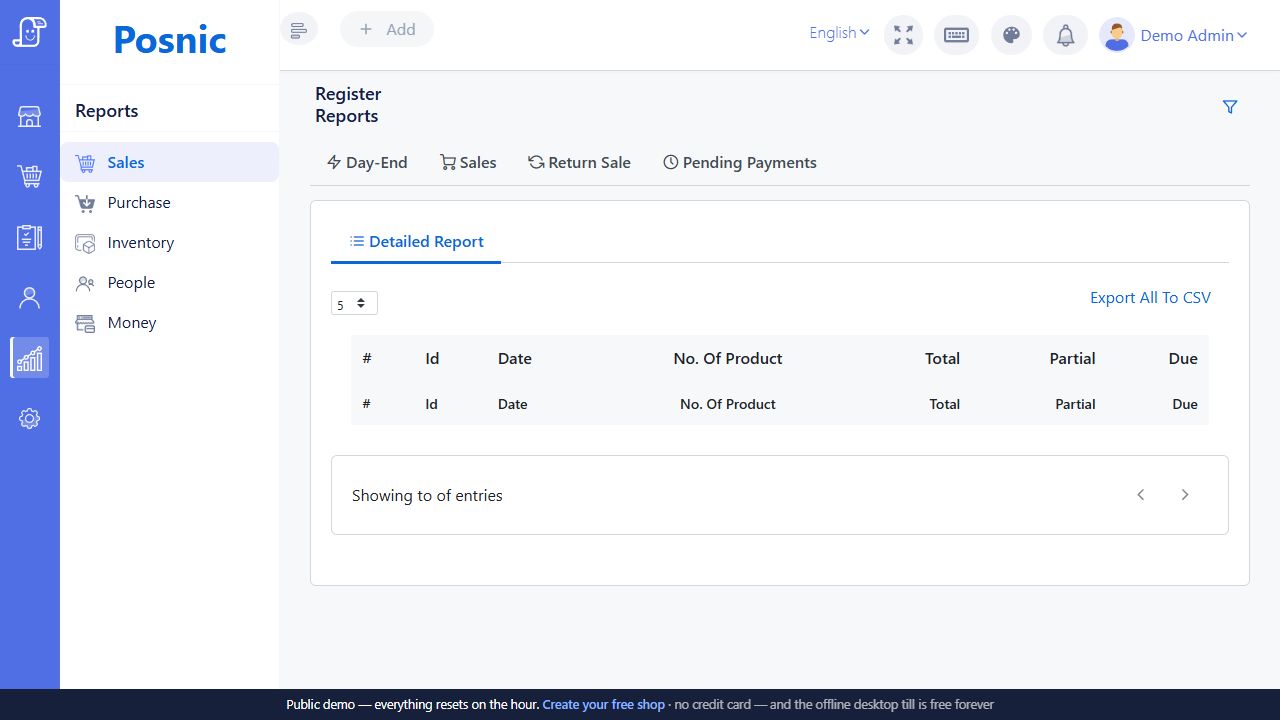Open the notifications bell icon
This screenshot has height=720, width=1280.
pos(1066,36)
